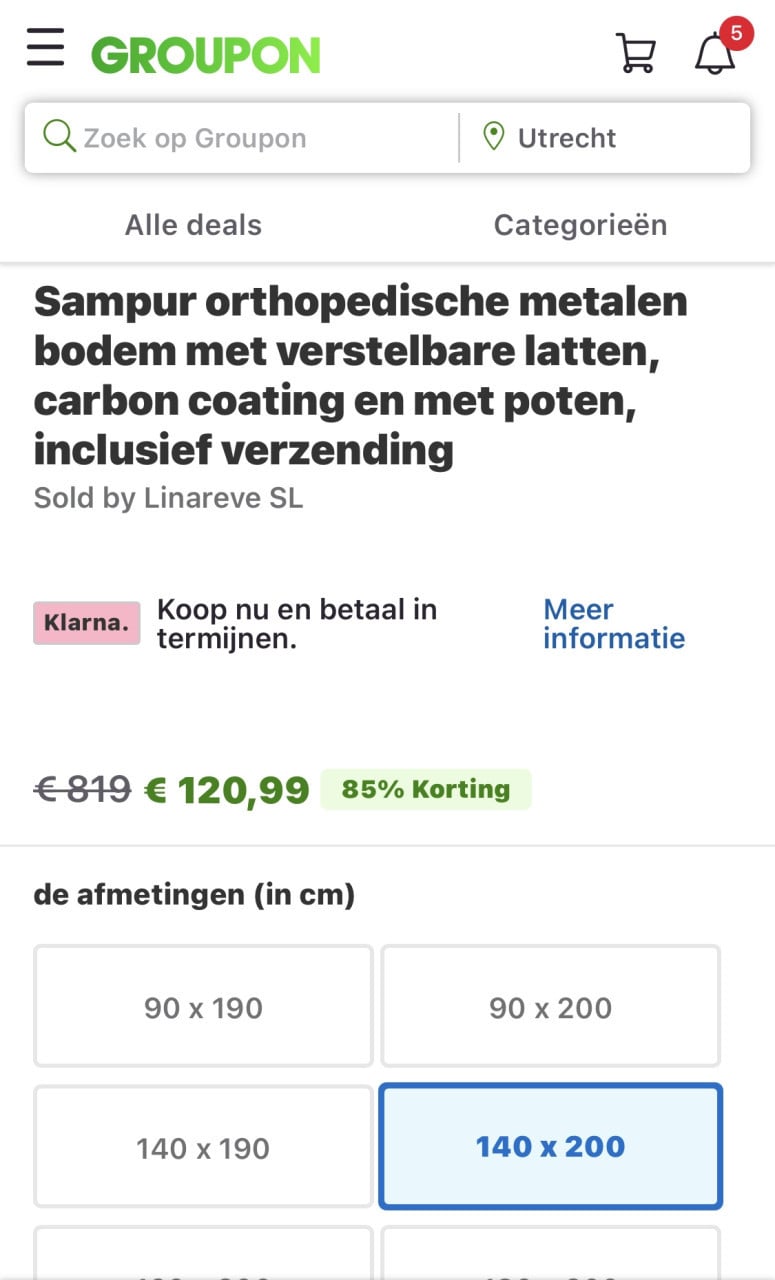Select size 140 x 190
This screenshot has width=775, height=1280.
(x=203, y=1147)
